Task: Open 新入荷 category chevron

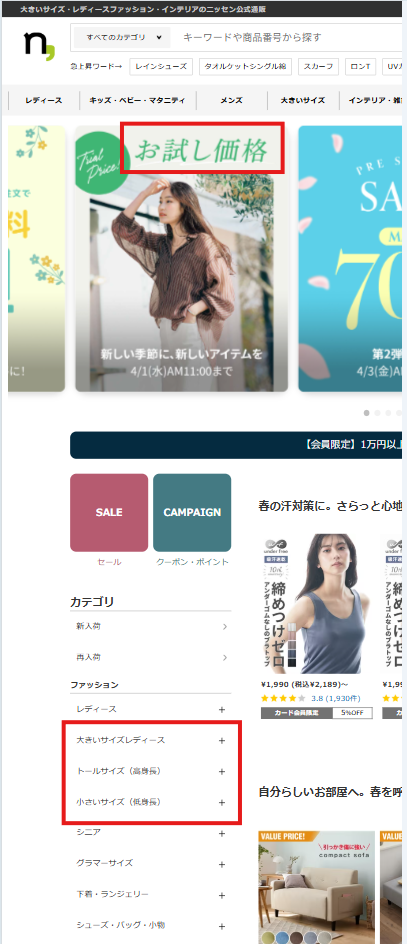Action: (x=225, y=627)
